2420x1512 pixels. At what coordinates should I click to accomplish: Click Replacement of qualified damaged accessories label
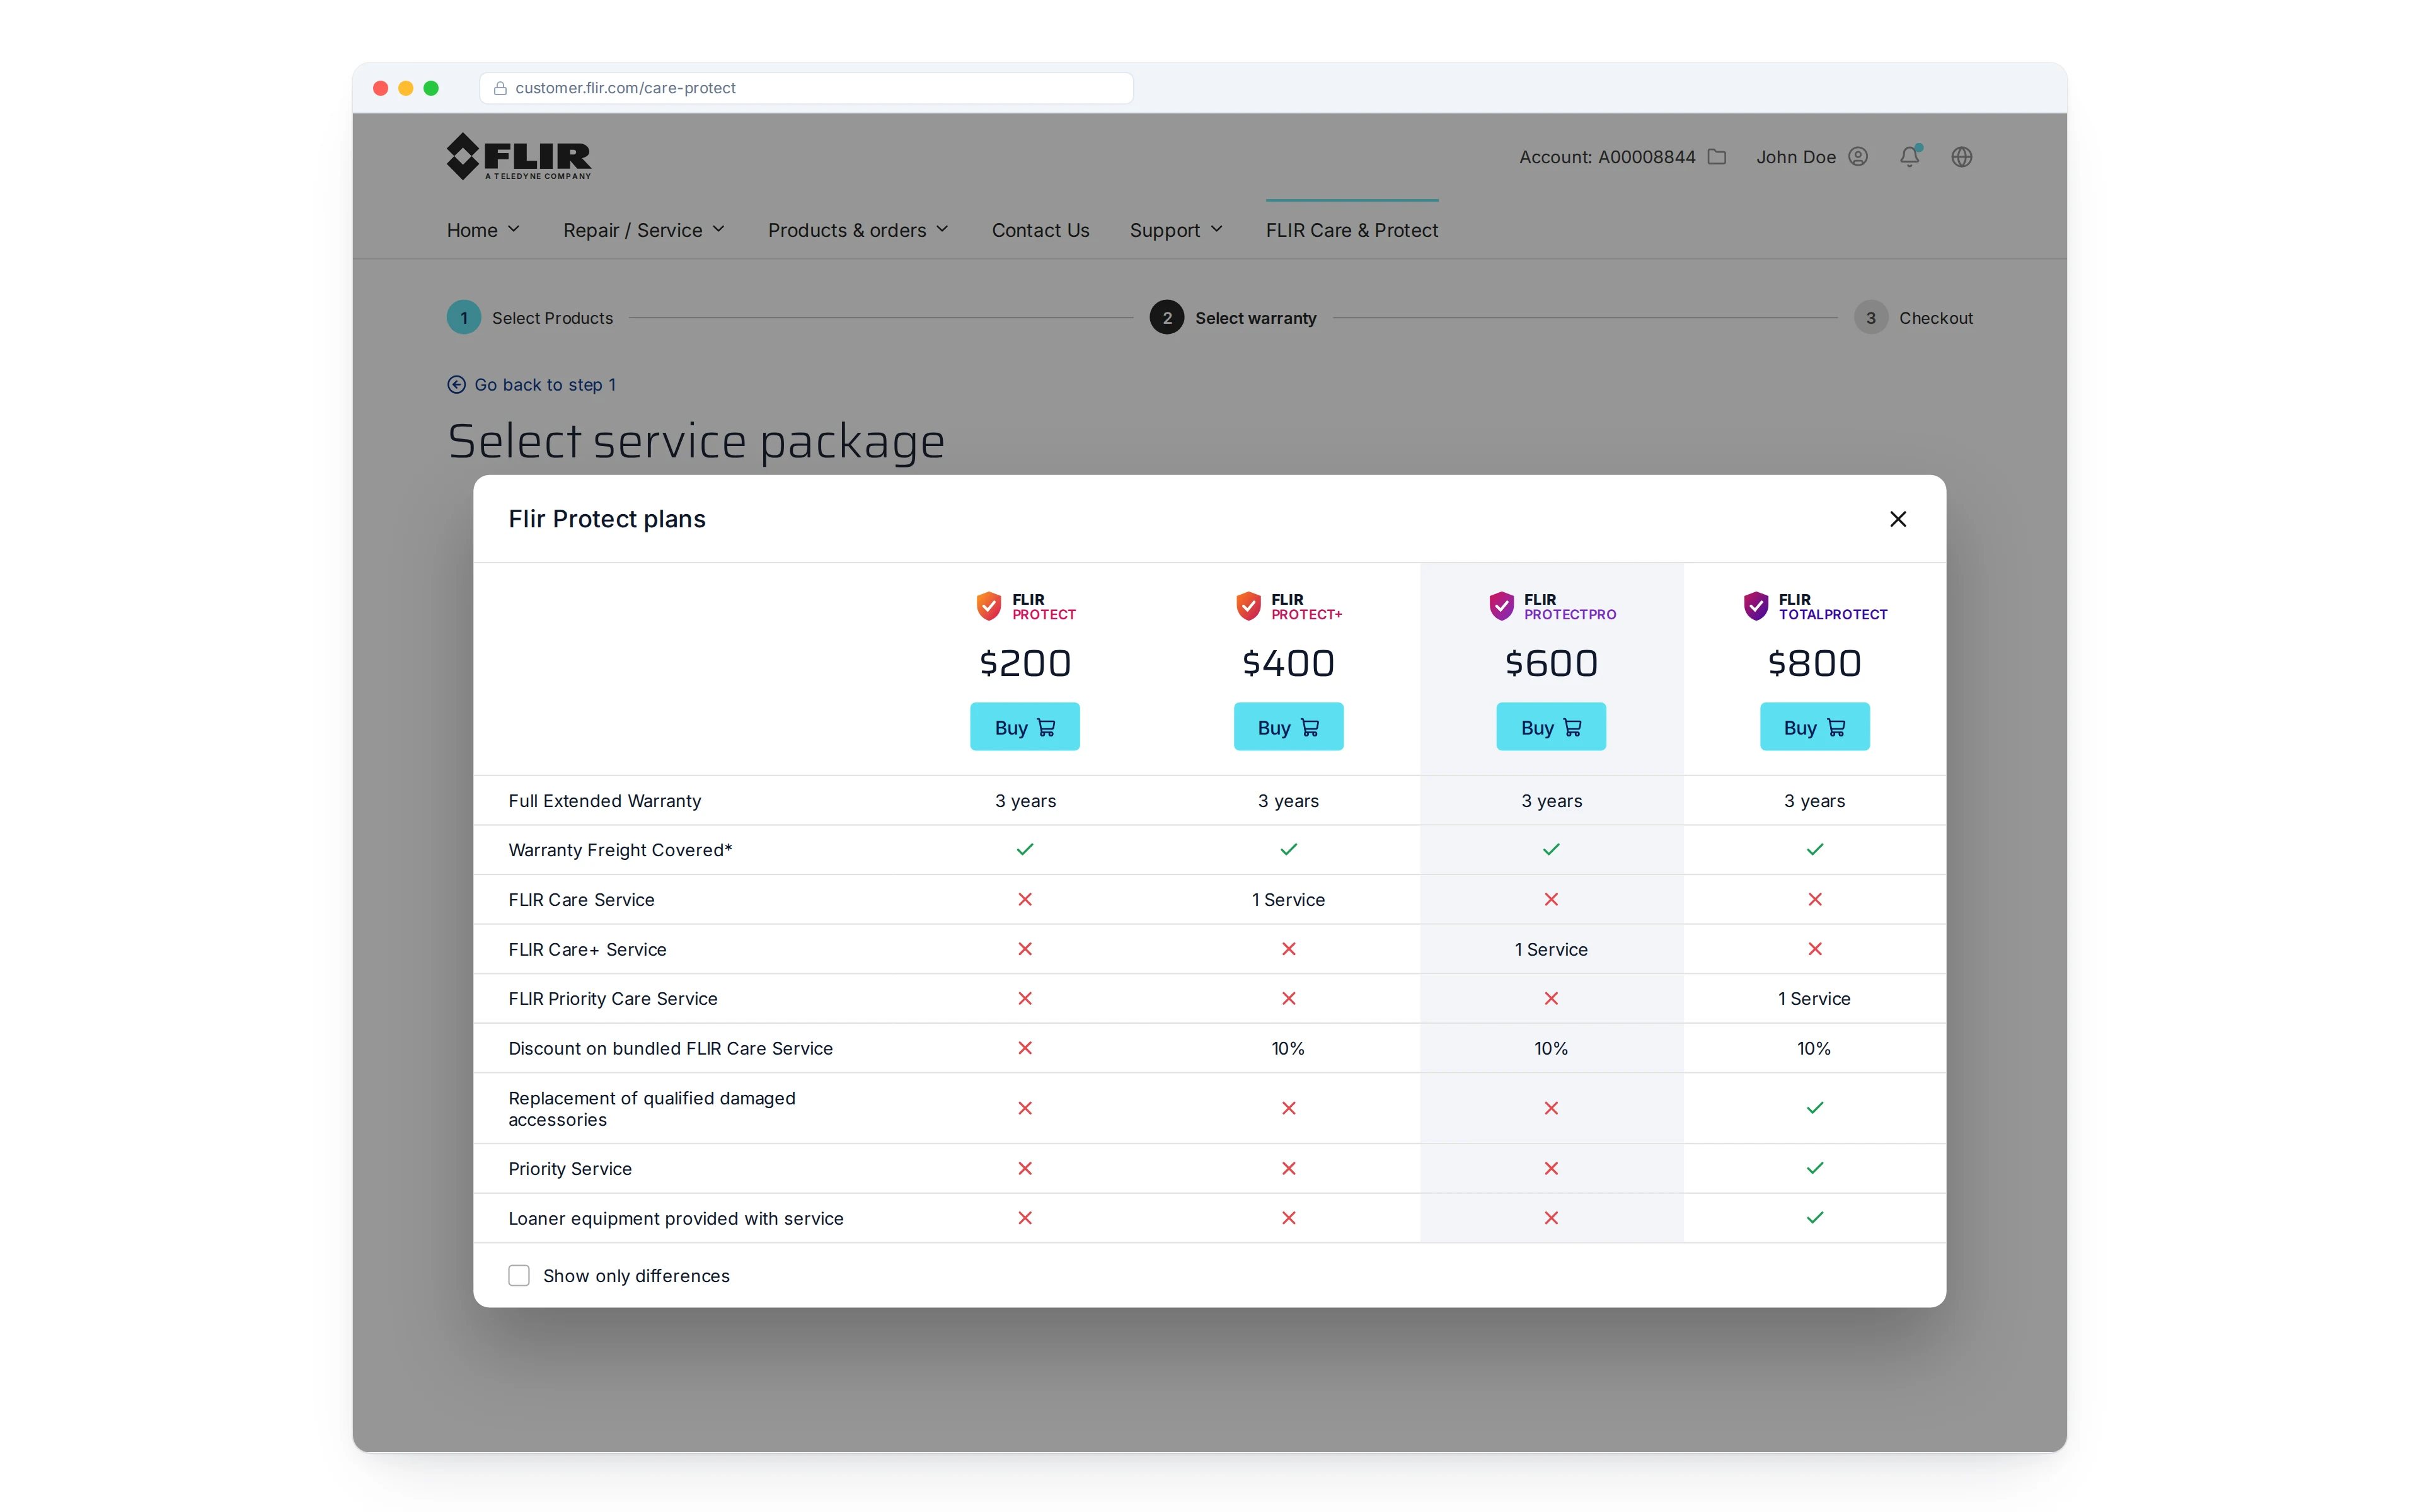pos(652,1108)
